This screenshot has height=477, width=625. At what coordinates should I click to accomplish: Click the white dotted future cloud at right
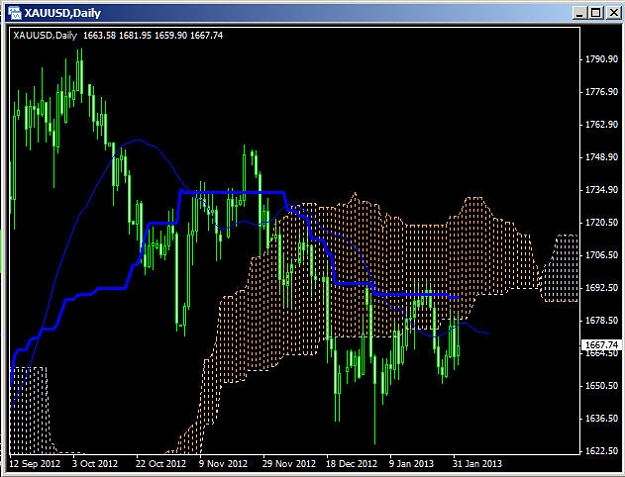click(x=560, y=268)
